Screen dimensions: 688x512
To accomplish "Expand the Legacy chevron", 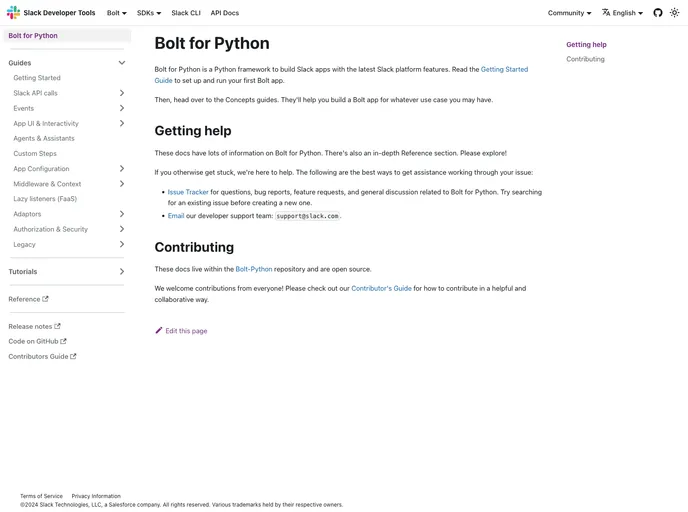I will click(x=122, y=244).
